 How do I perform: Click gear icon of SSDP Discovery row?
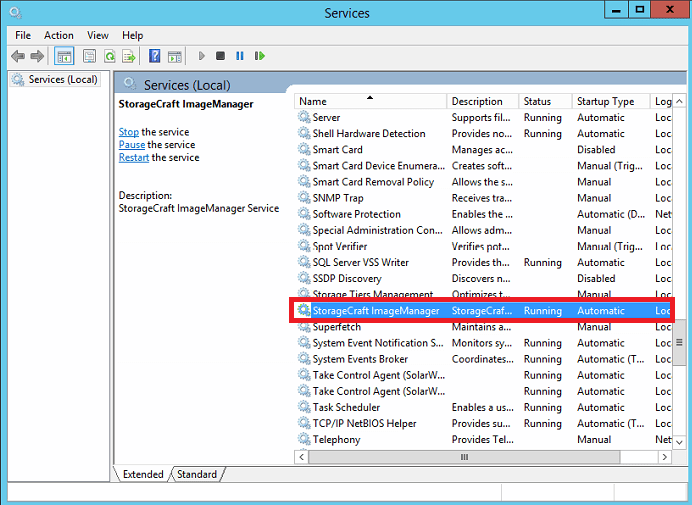pos(304,278)
